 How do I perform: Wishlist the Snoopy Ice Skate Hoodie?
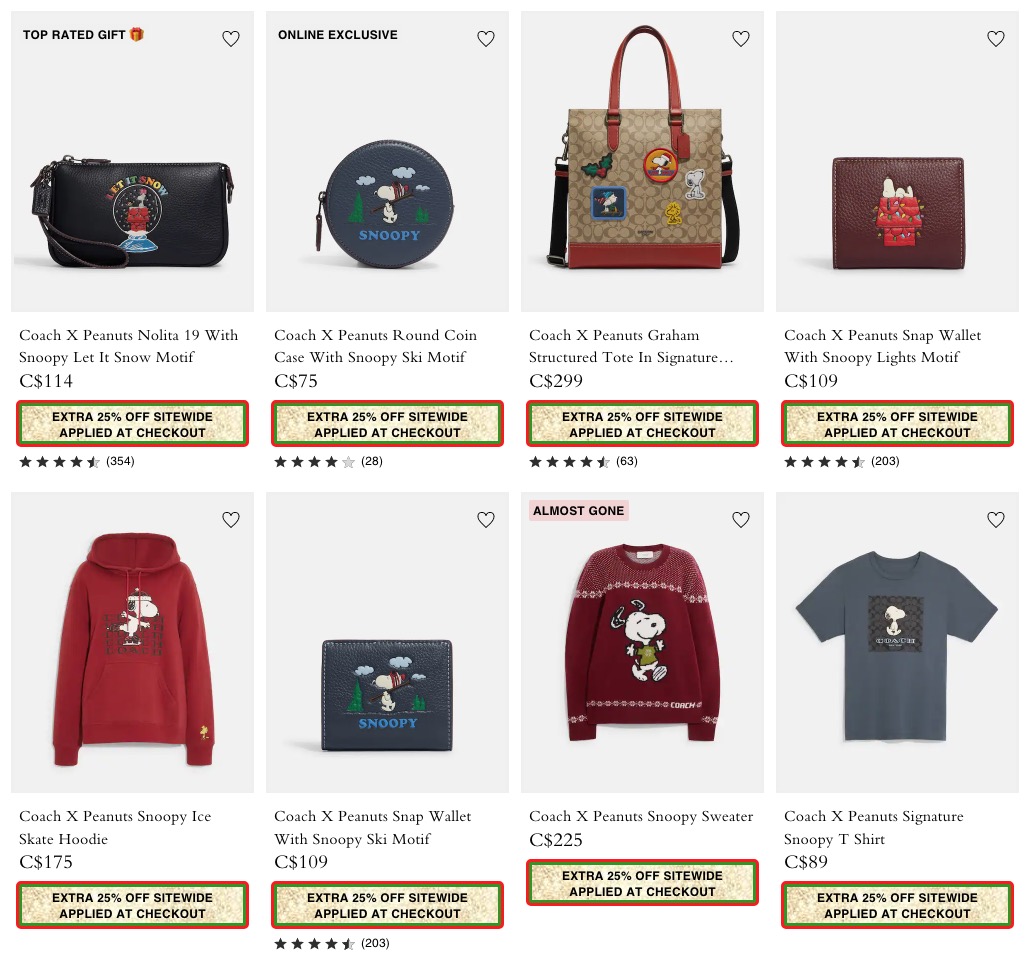point(231,520)
